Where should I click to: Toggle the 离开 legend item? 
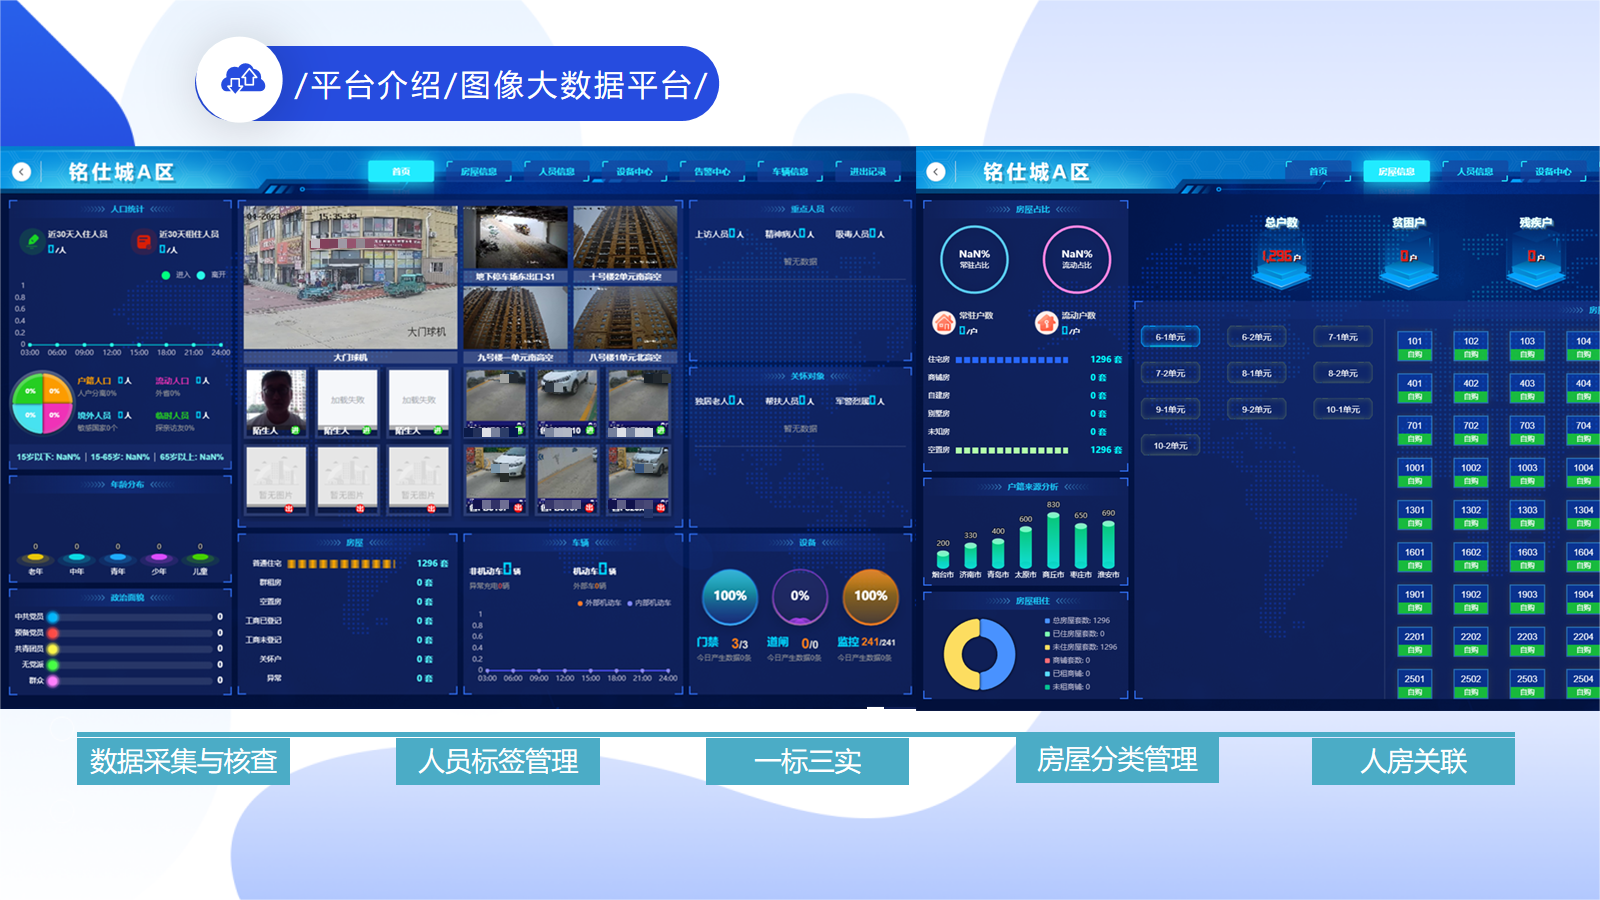point(212,275)
